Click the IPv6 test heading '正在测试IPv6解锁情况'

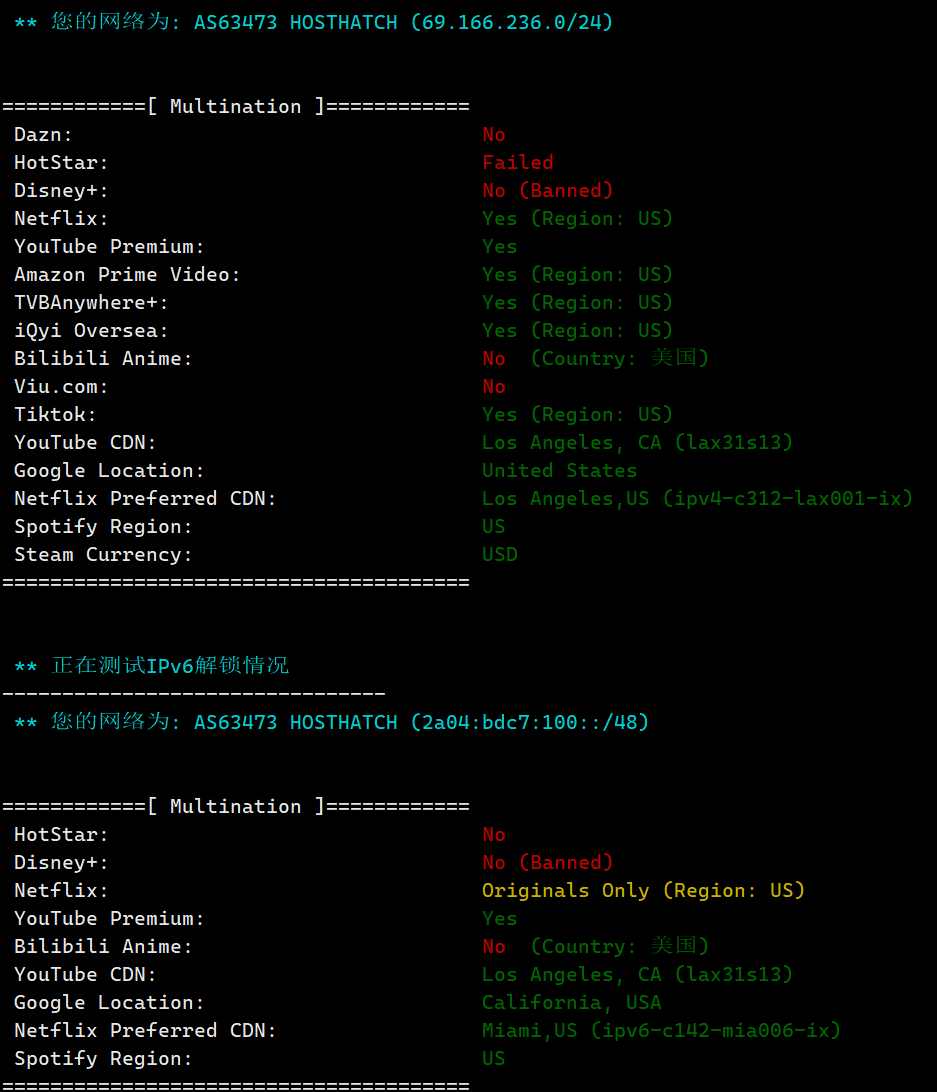[x=170, y=666]
